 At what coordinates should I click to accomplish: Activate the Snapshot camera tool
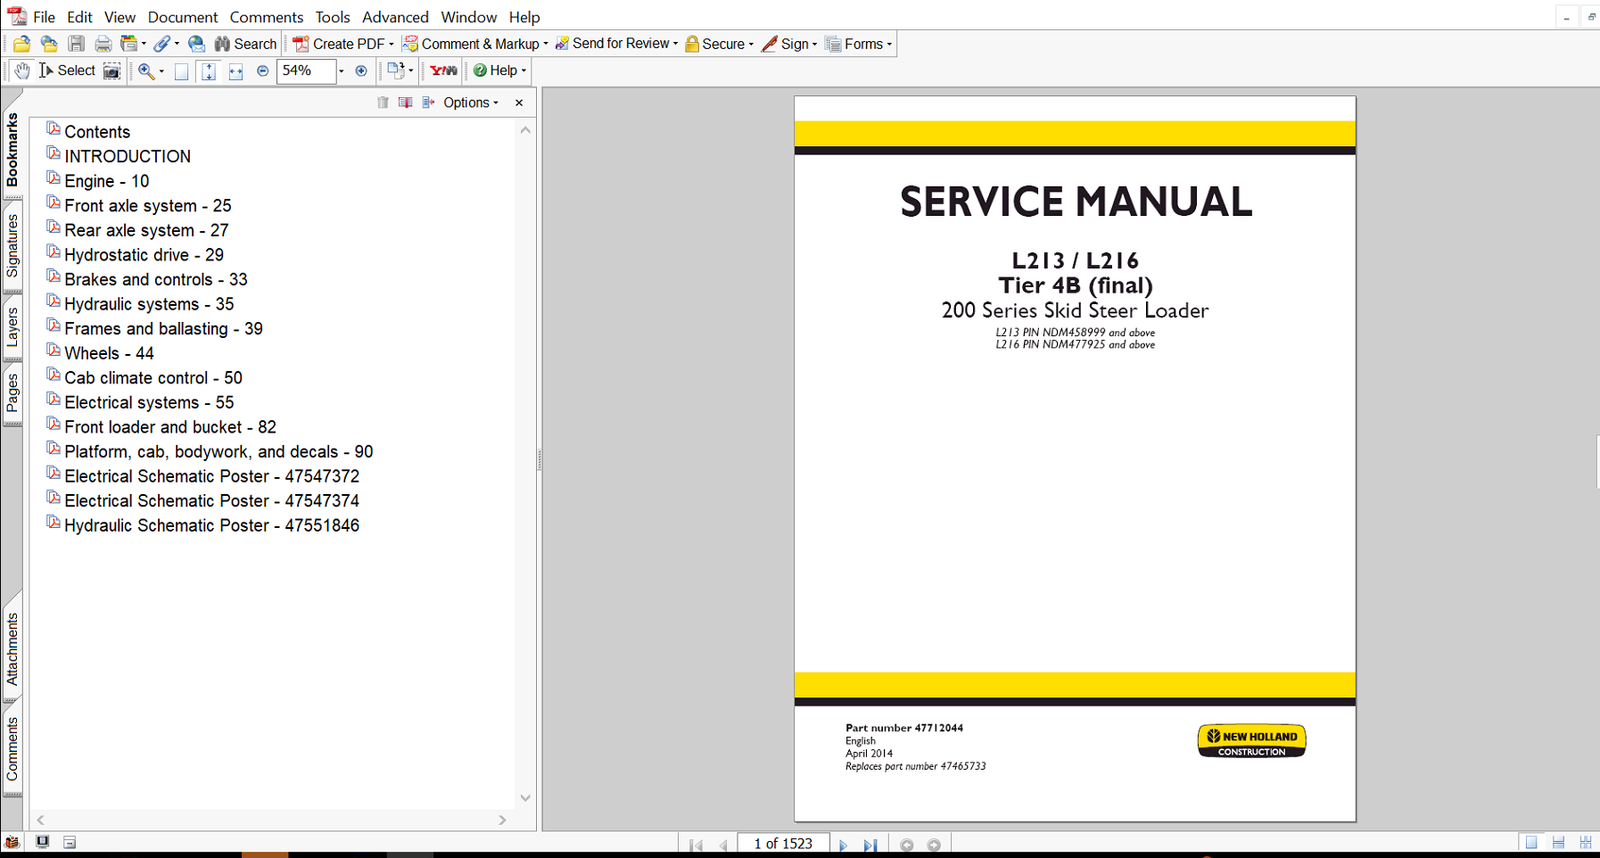[112, 71]
